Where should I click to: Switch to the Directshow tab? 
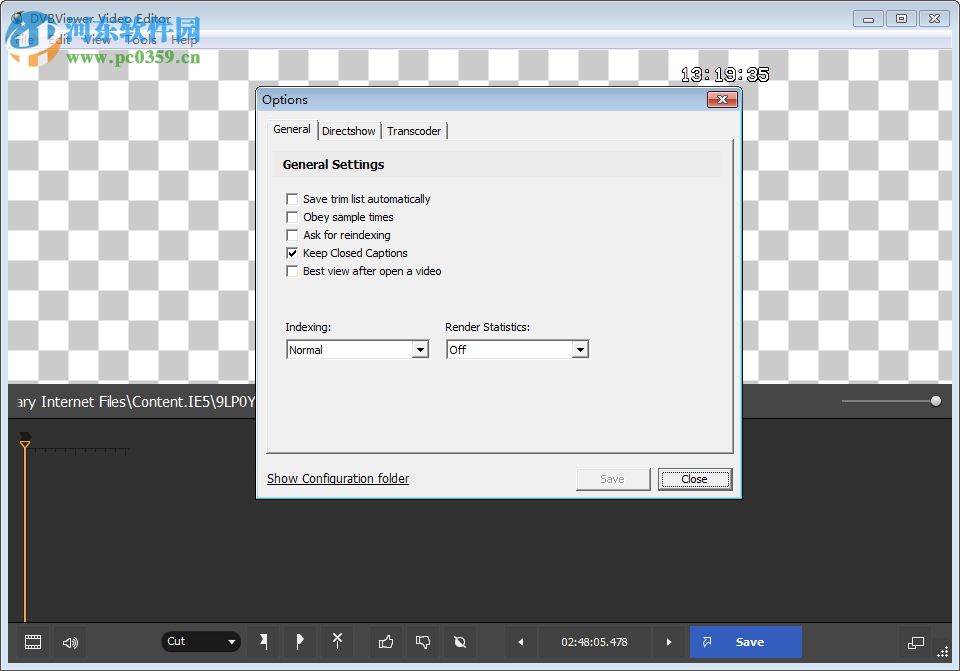348,130
